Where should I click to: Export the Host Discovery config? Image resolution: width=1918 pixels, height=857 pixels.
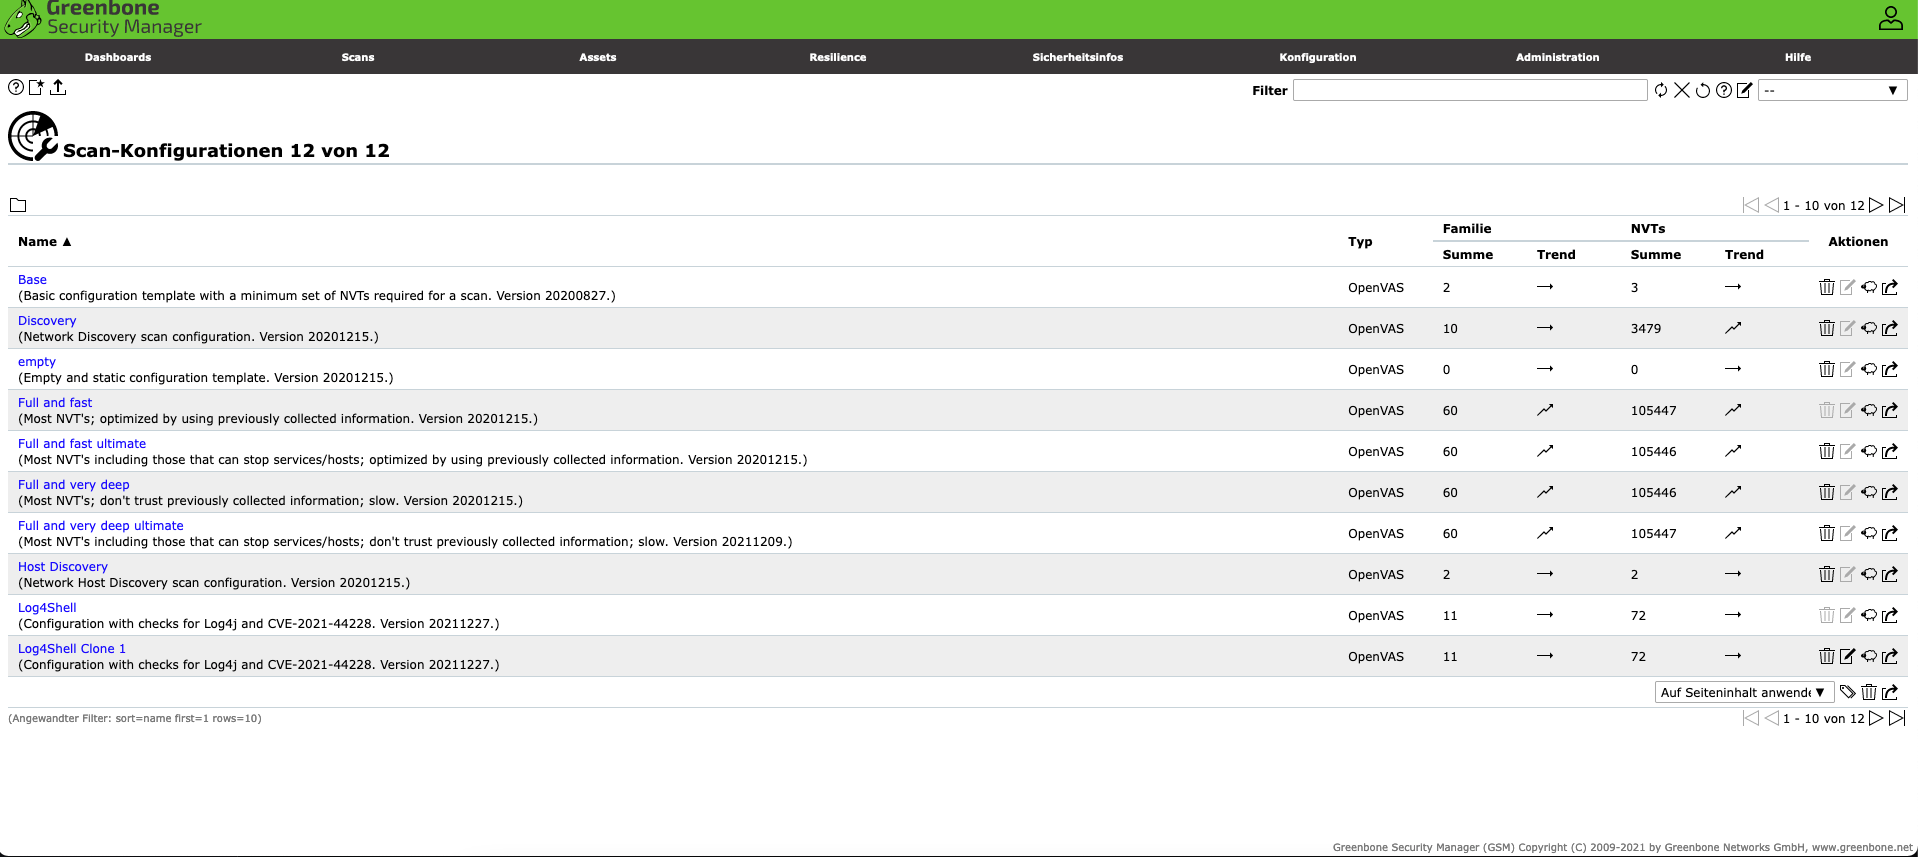point(1890,575)
